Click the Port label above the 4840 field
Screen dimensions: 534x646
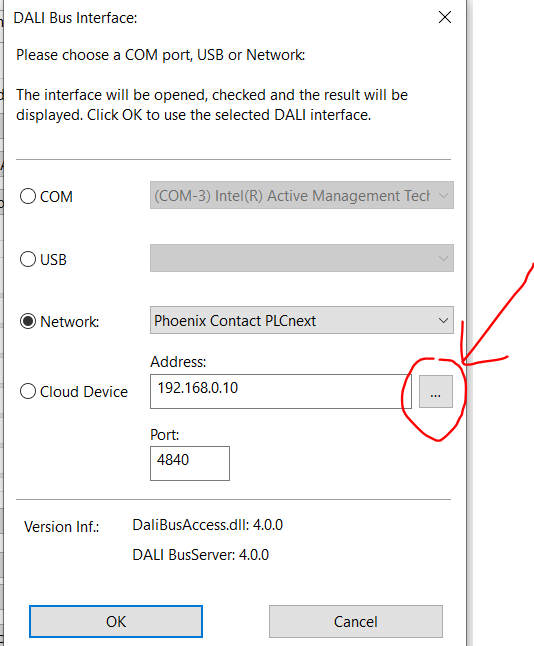pyautogui.click(x=164, y=435)
